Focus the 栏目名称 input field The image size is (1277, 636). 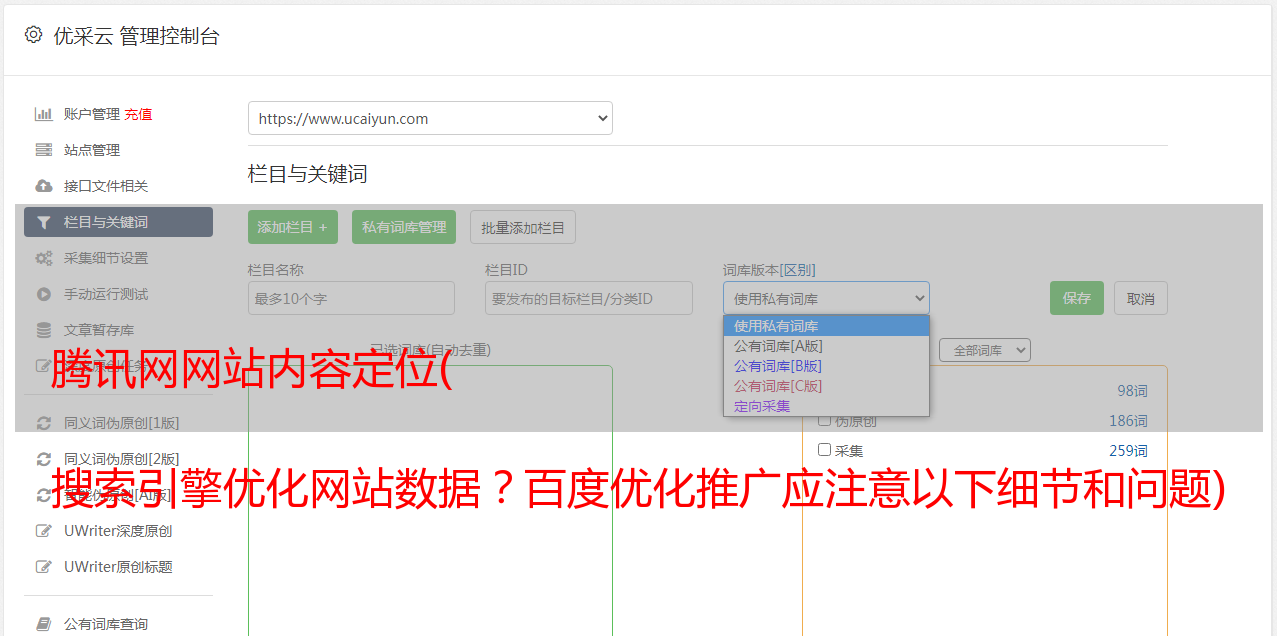coord(351,298)
